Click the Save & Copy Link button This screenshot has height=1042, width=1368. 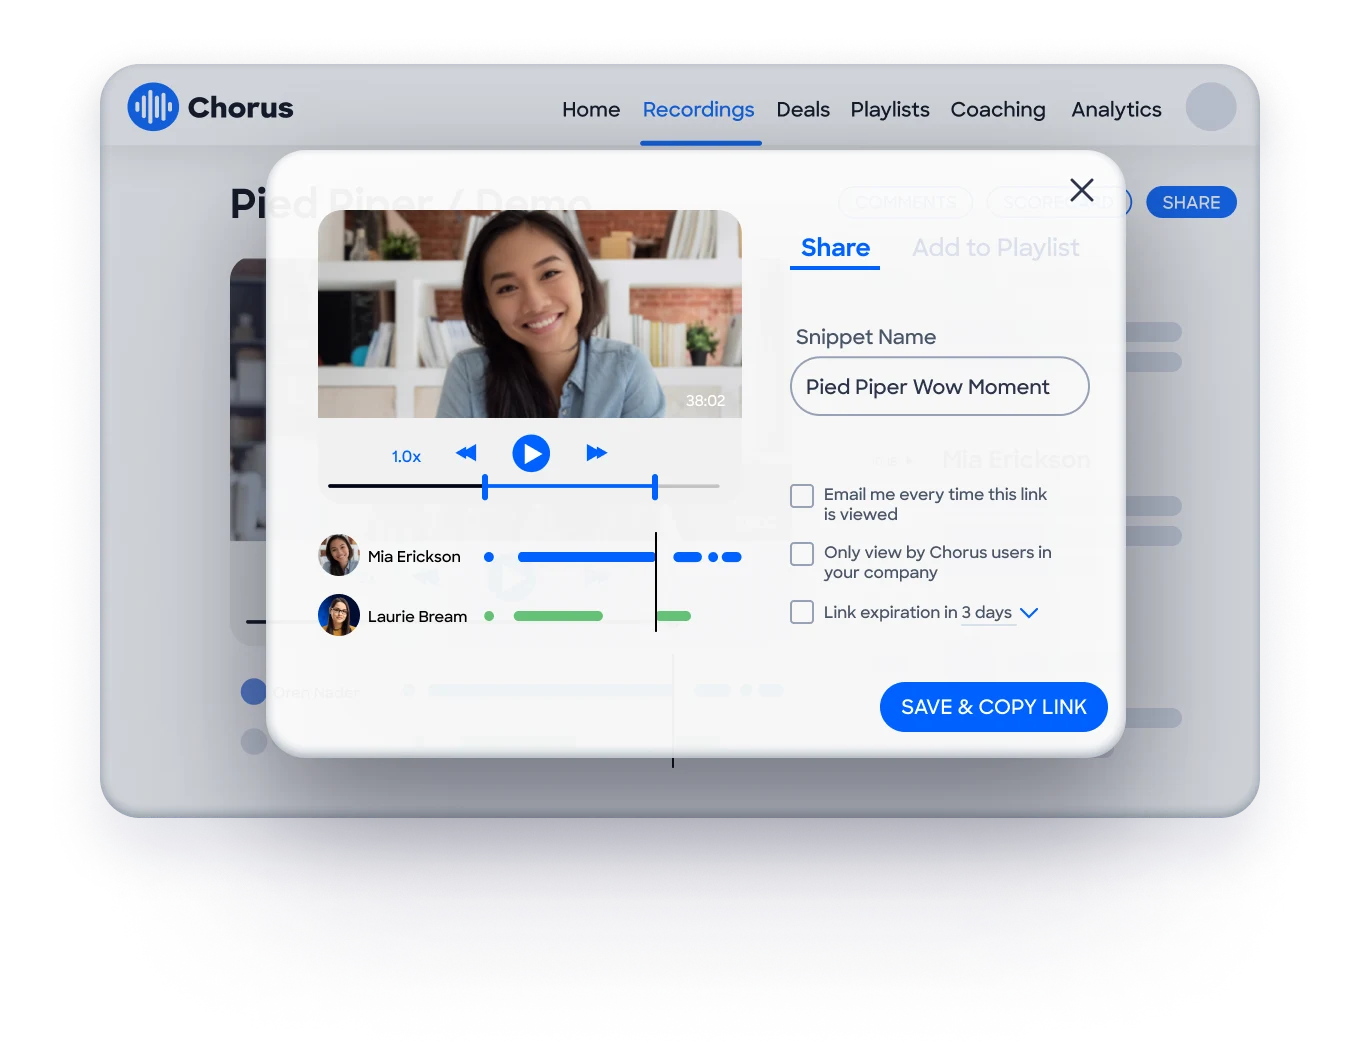(x=994, y=707)
